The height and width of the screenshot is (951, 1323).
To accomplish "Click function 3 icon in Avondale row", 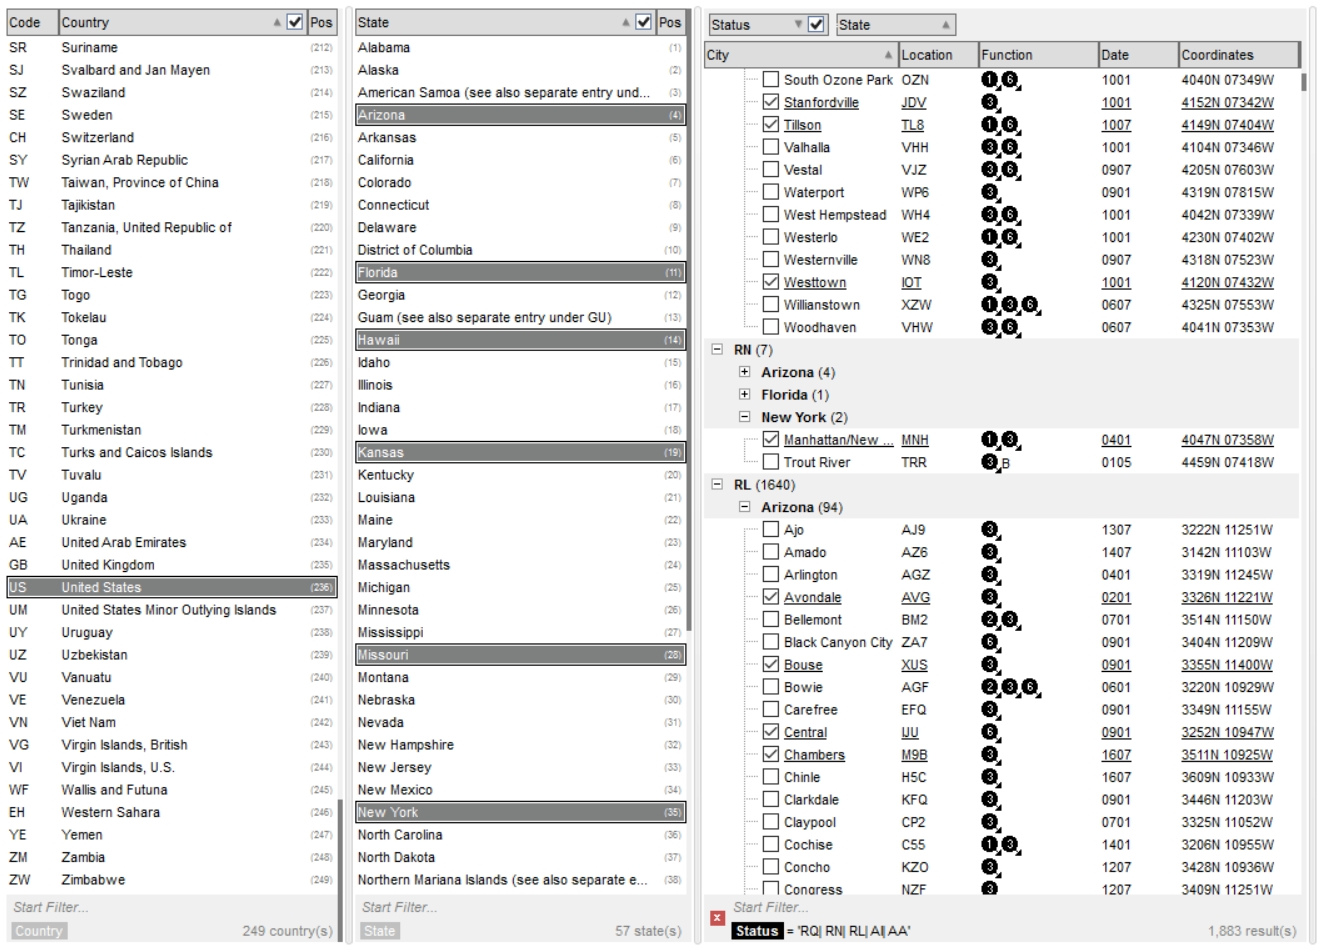I will (x=989, y=597).
